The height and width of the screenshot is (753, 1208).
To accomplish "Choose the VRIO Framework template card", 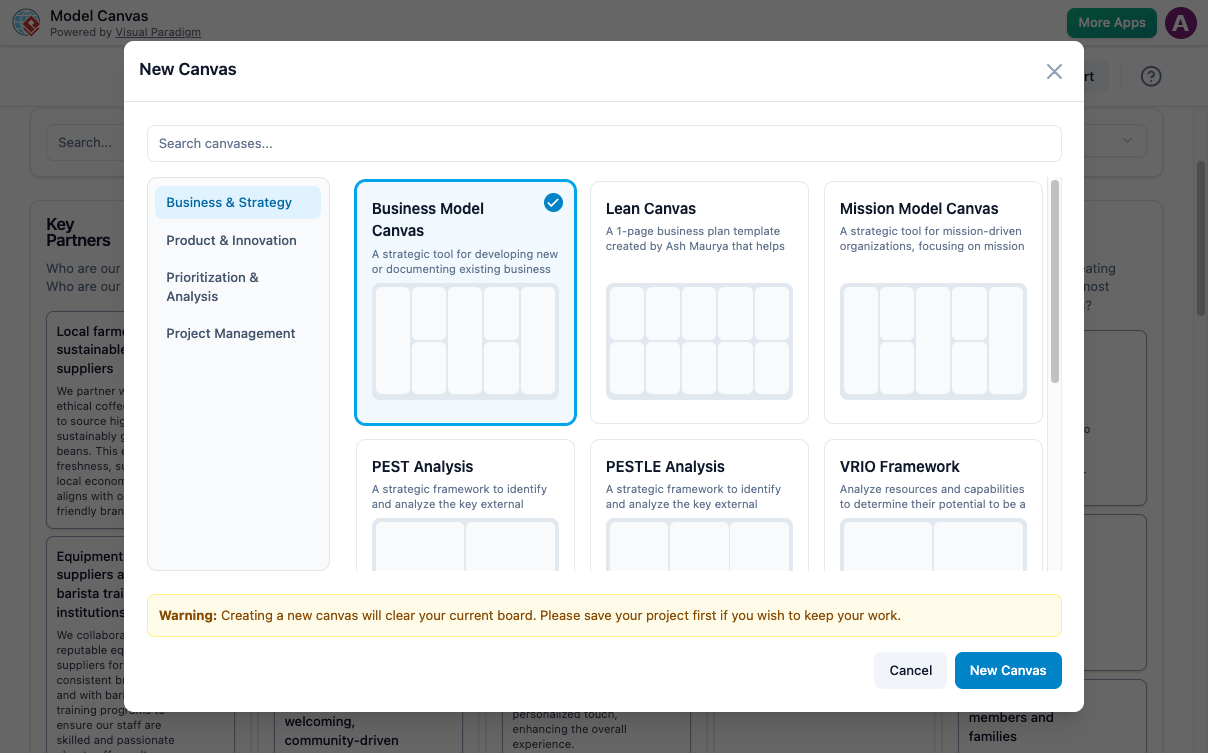I will 933,504.
